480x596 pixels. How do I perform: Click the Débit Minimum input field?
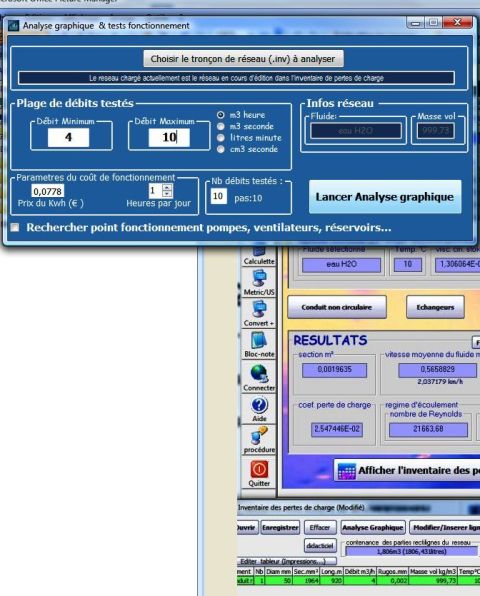(68, 137)
